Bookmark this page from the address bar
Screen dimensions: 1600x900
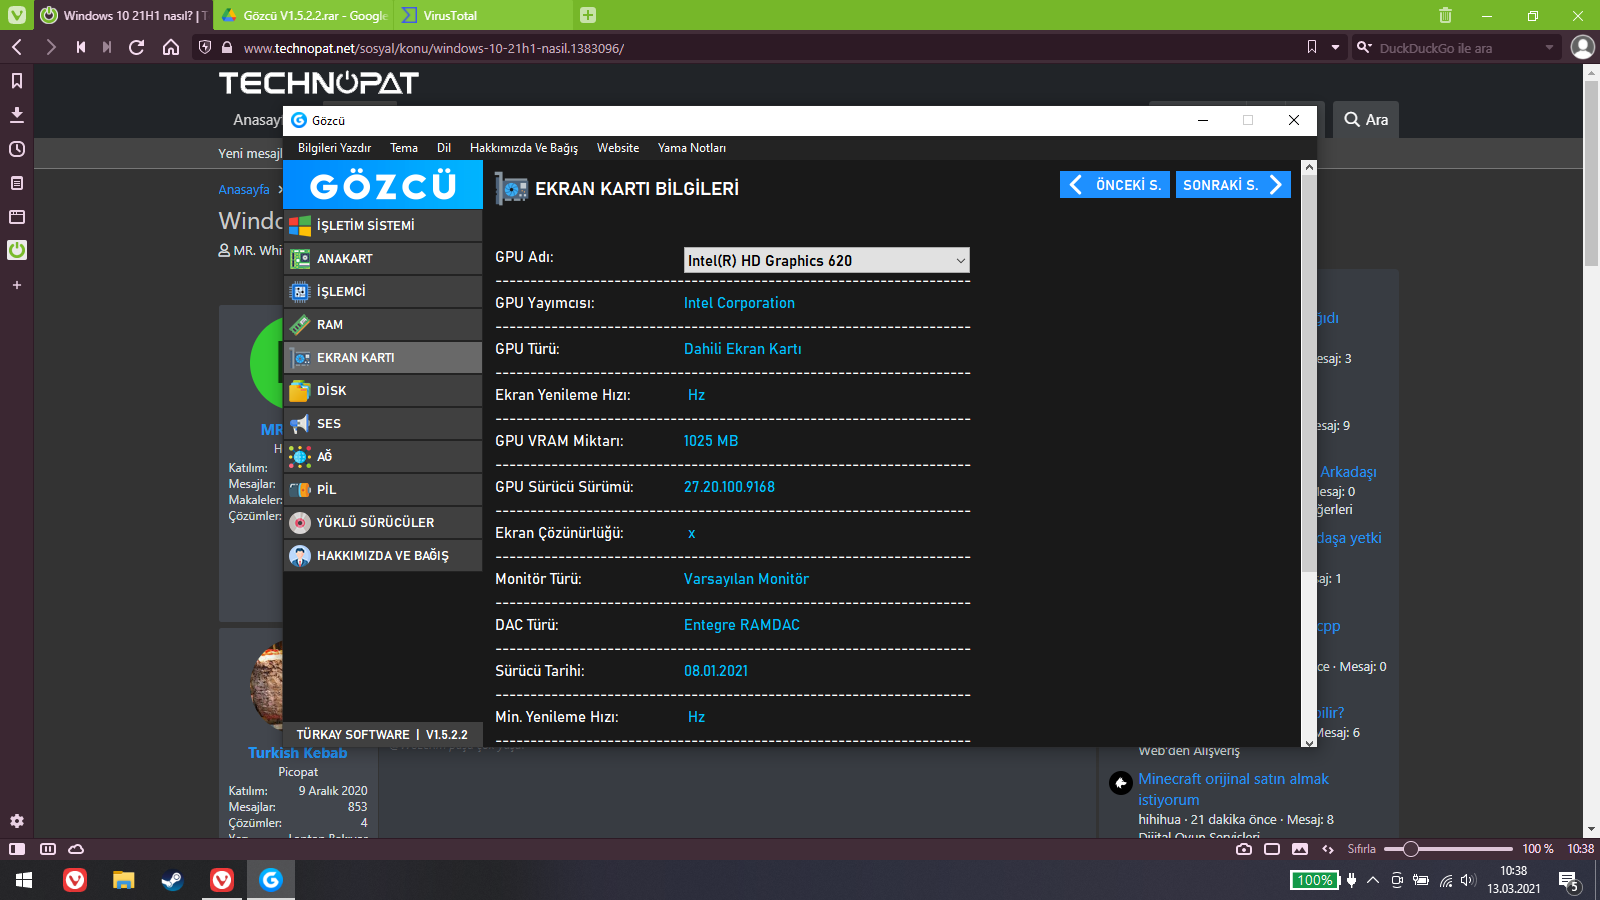click(x=1312, y=47)
